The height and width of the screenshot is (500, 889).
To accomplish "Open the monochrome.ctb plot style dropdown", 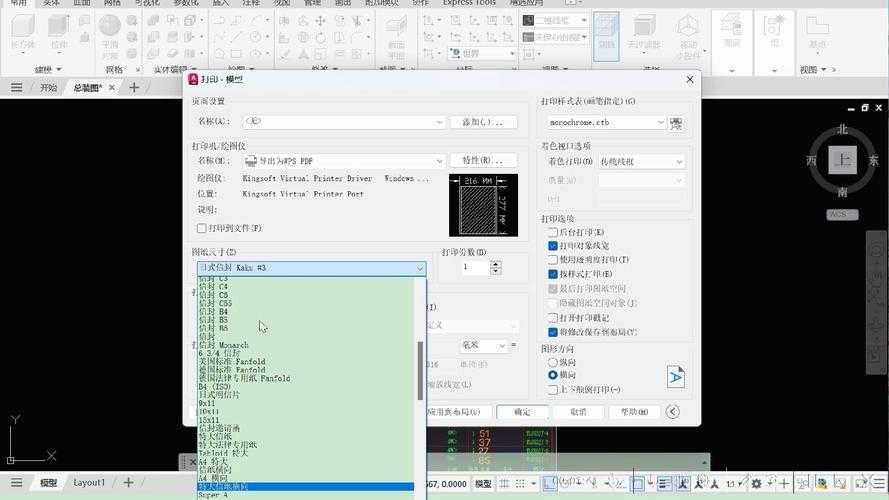I will [x=660, y=123].
